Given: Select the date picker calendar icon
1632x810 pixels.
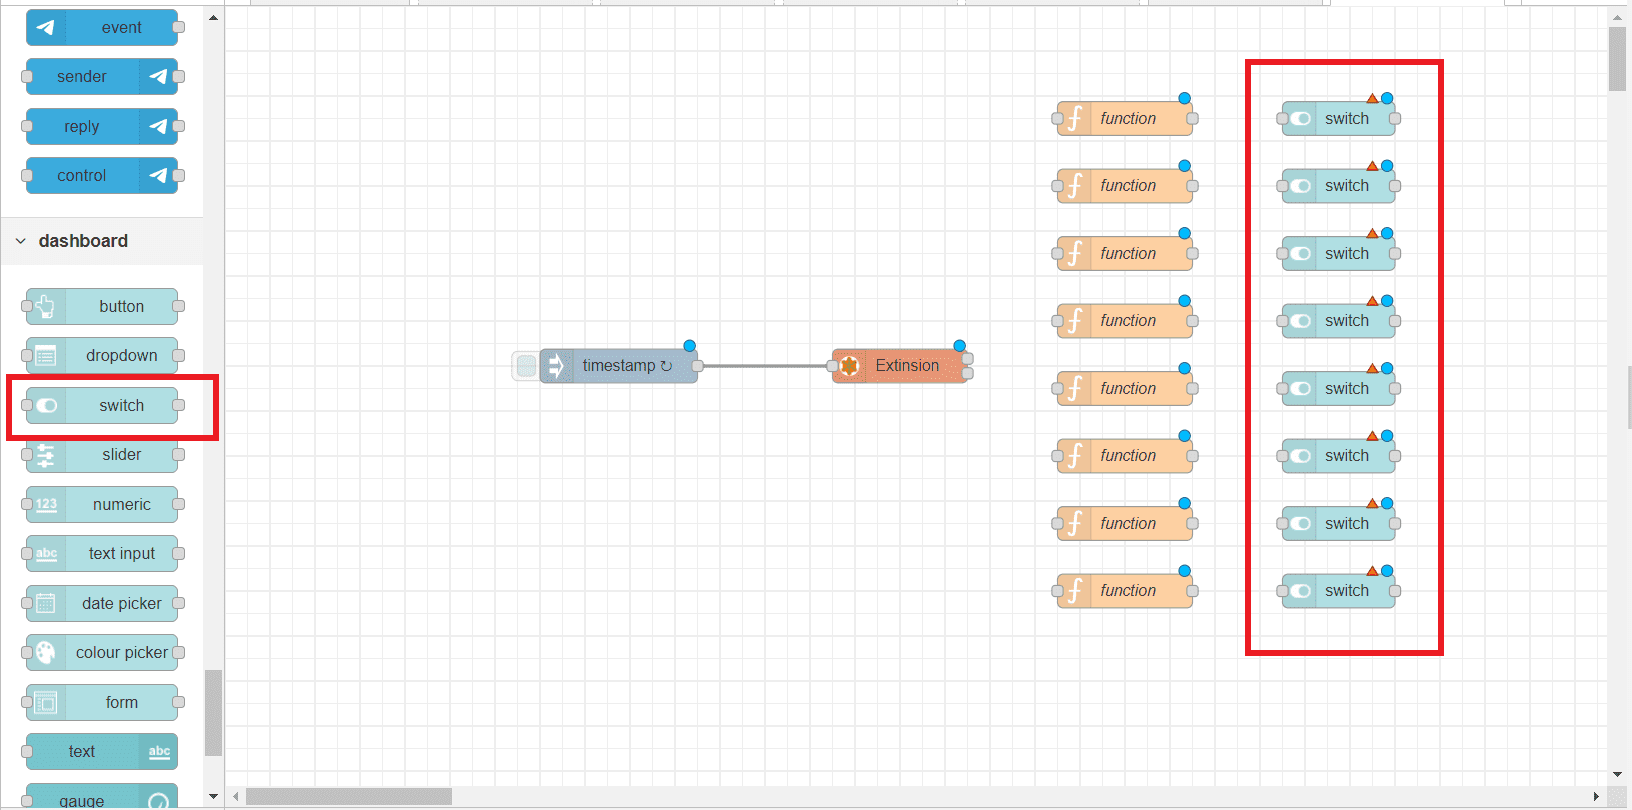Looking at the screenshot, I should coord(46,604).
